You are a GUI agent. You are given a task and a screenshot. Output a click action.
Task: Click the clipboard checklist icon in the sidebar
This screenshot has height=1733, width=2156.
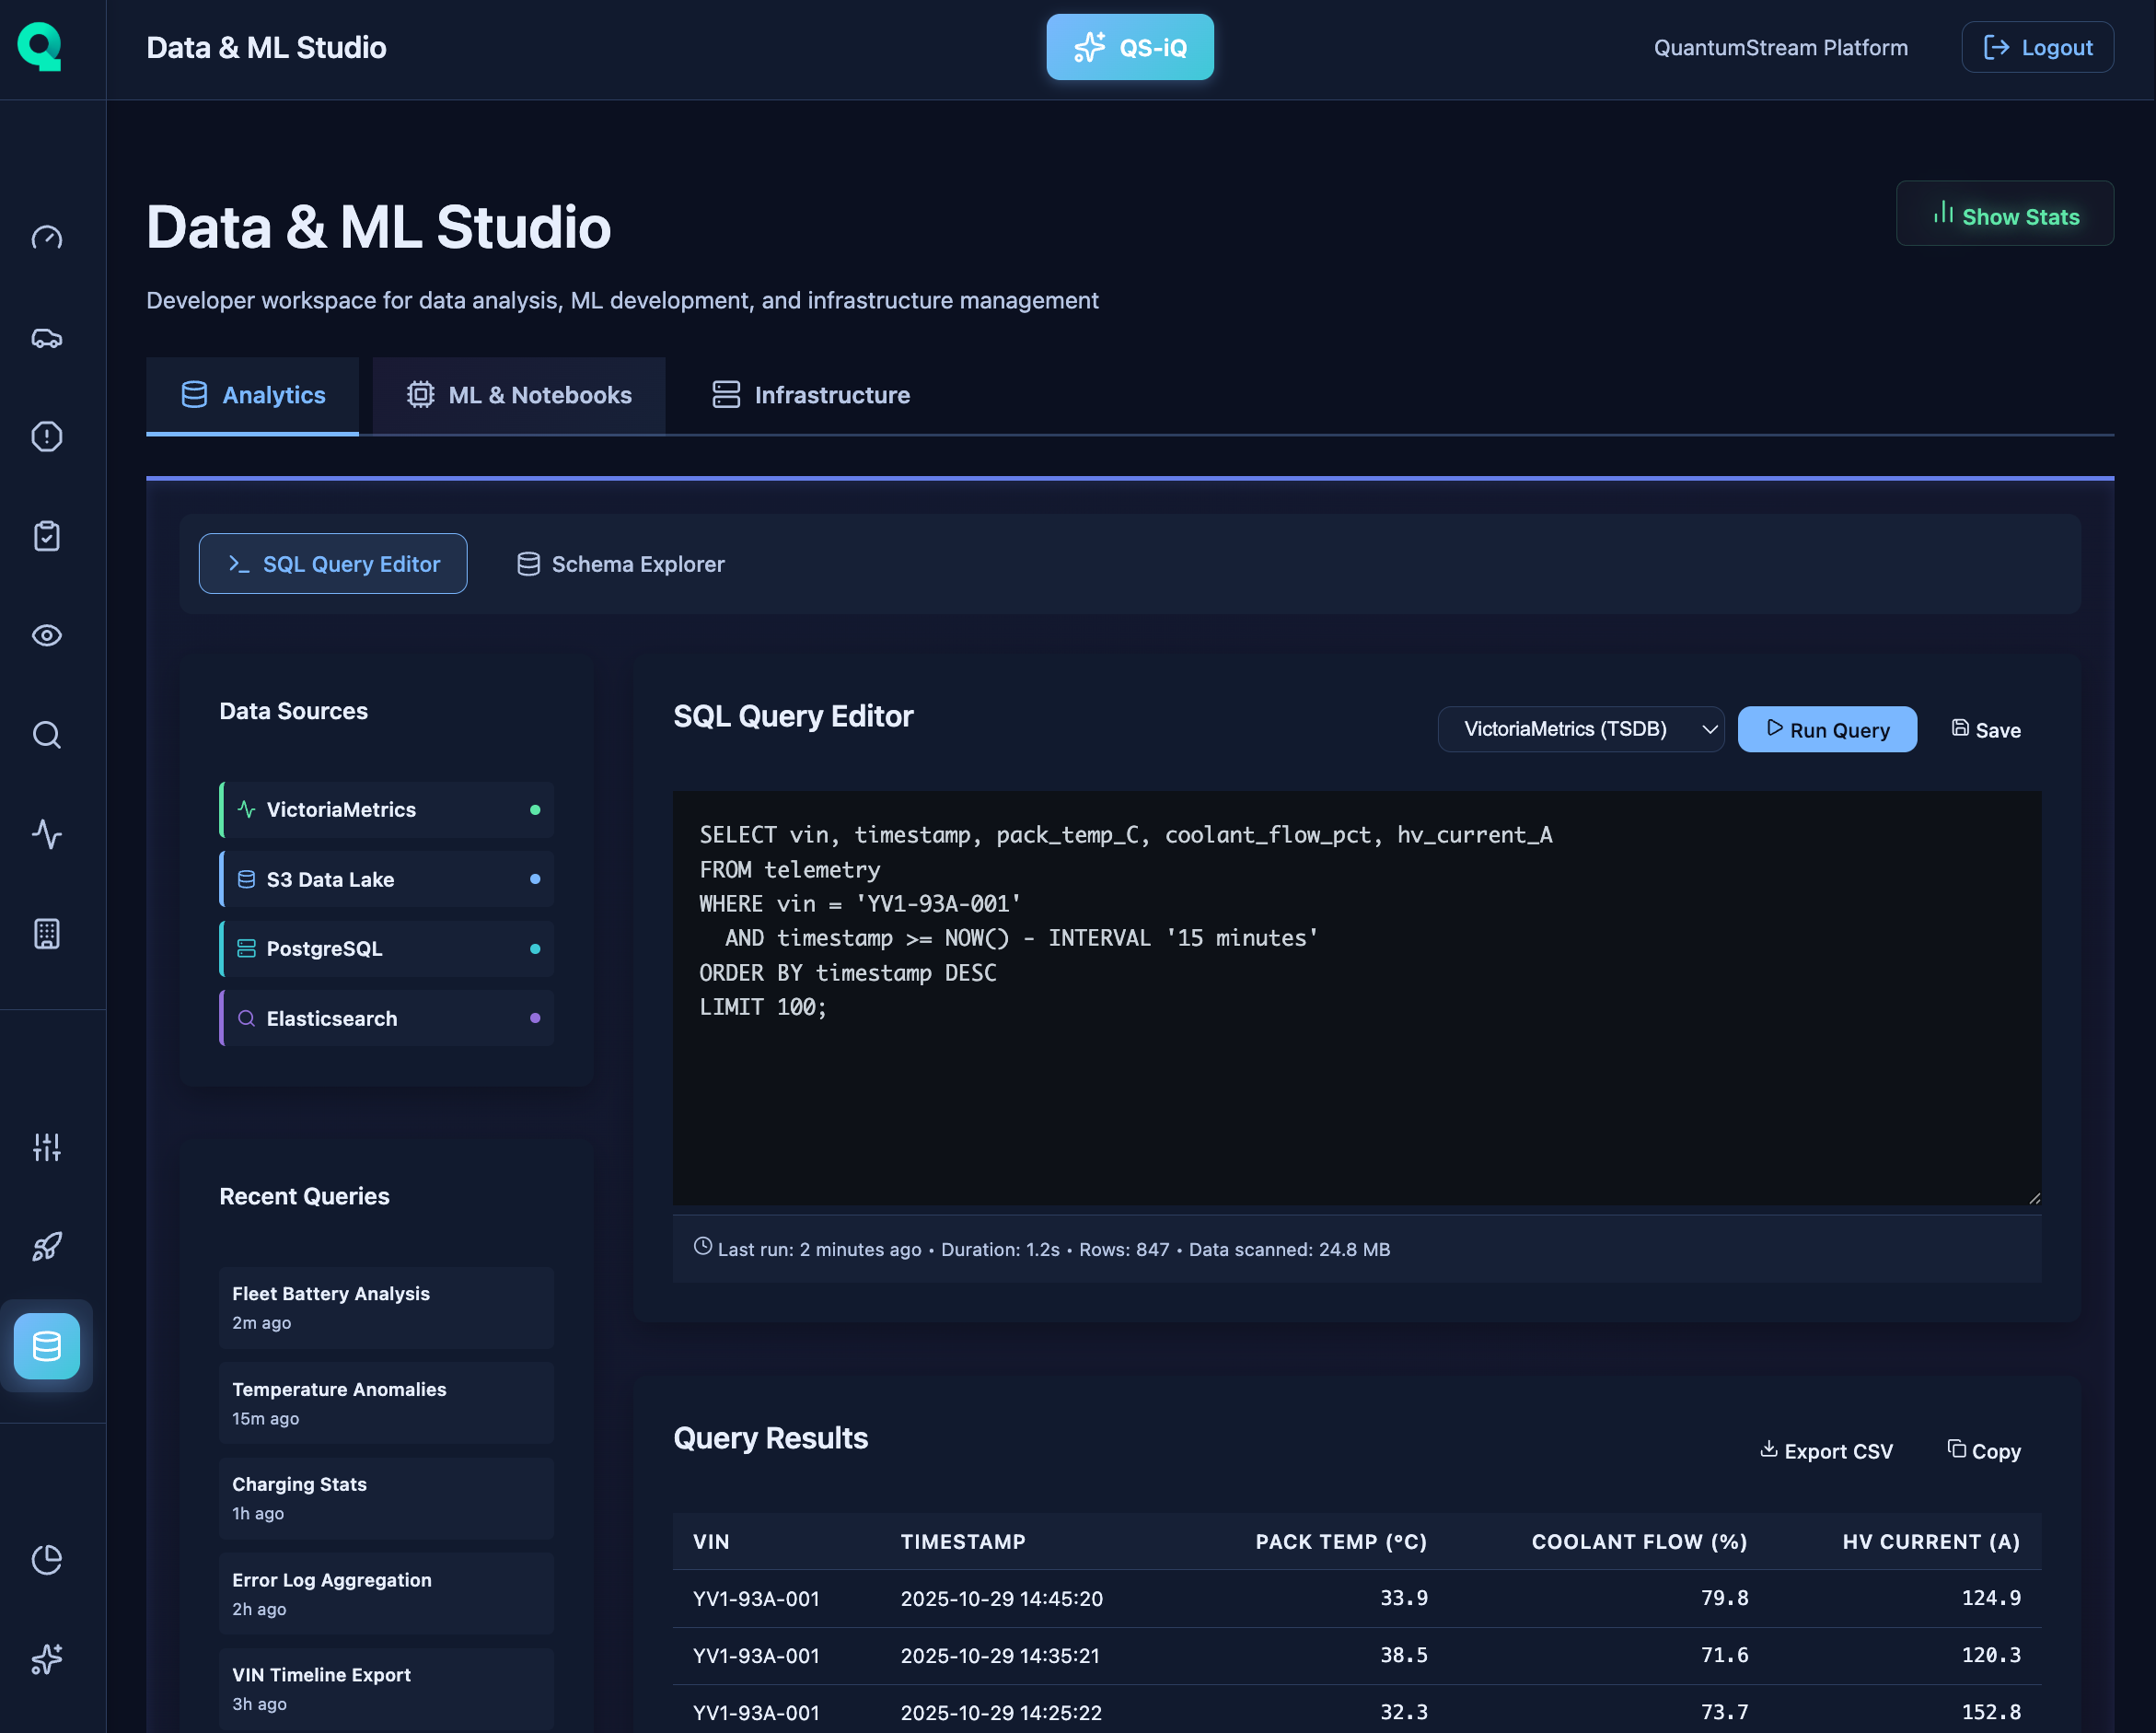[x=46, y=536]
